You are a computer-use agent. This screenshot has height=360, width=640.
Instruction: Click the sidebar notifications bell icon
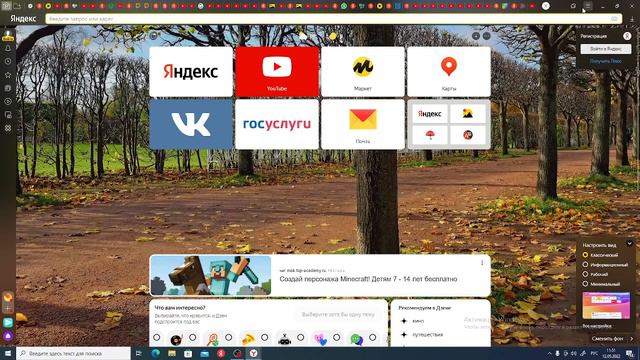click(8, 48)
